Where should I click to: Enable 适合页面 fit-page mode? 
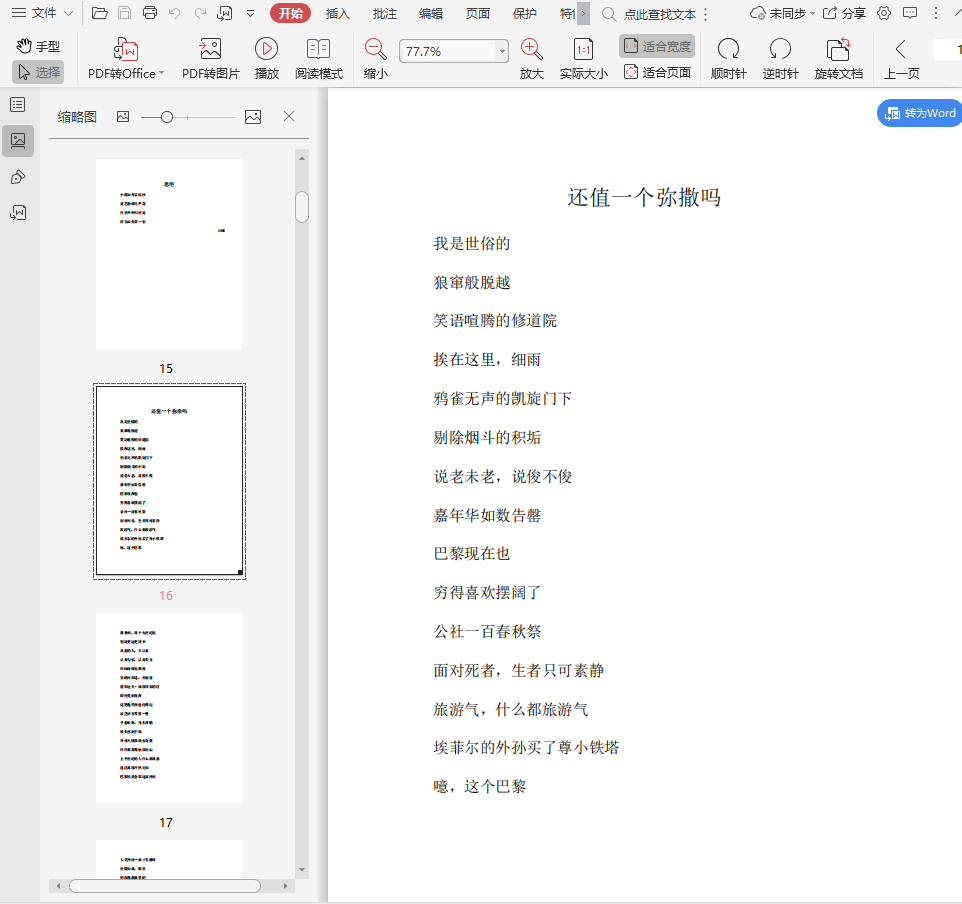point(657,72)
